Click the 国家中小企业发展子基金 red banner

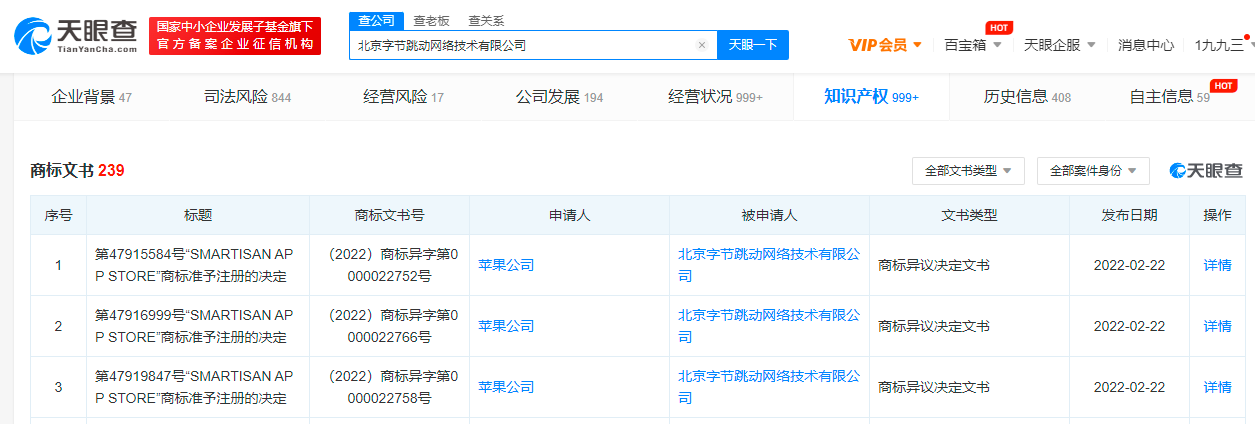click(235, 35)
